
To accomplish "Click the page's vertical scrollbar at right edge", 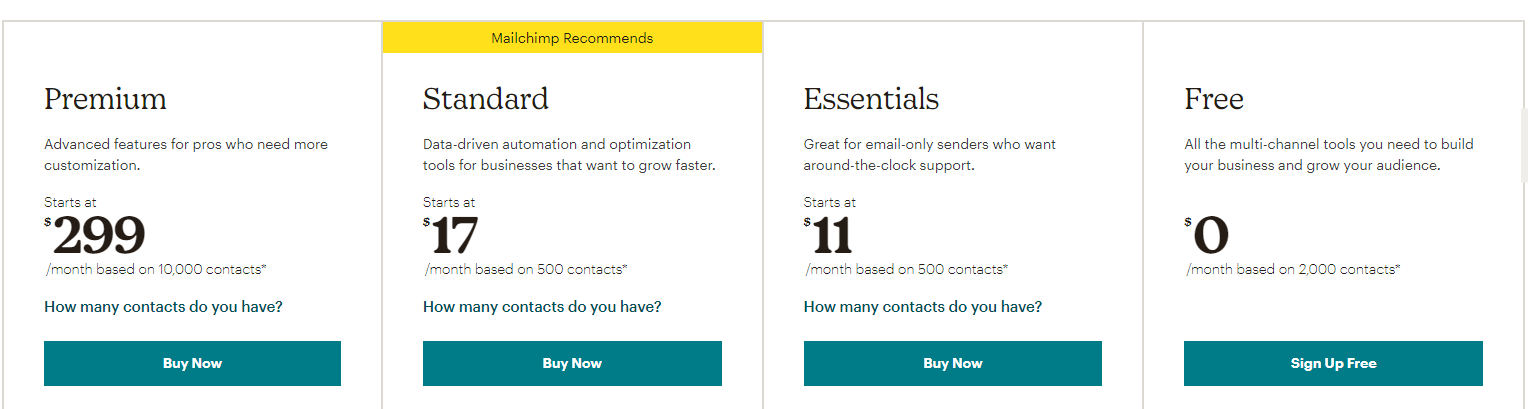I will coord(1524,130).
